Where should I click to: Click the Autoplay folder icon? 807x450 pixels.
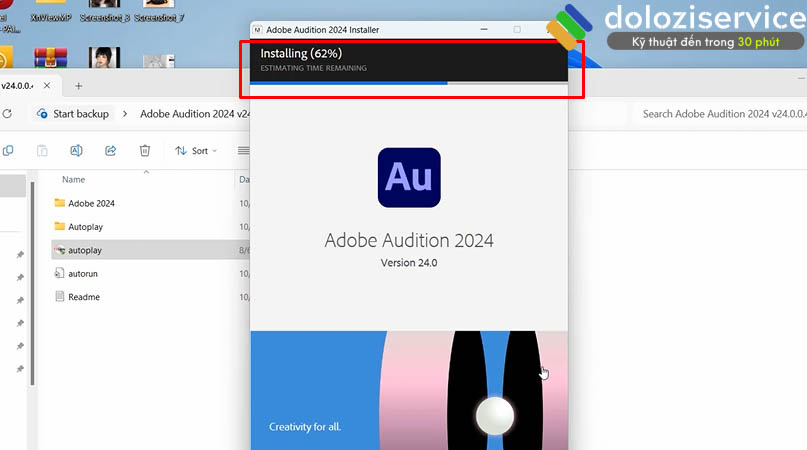tap(60, 227)
